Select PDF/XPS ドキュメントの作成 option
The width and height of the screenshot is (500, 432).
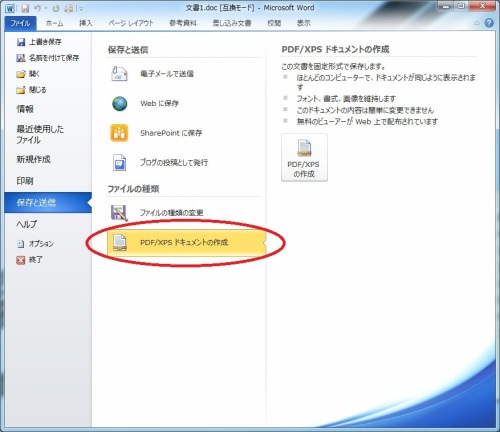tap(186, 242)
